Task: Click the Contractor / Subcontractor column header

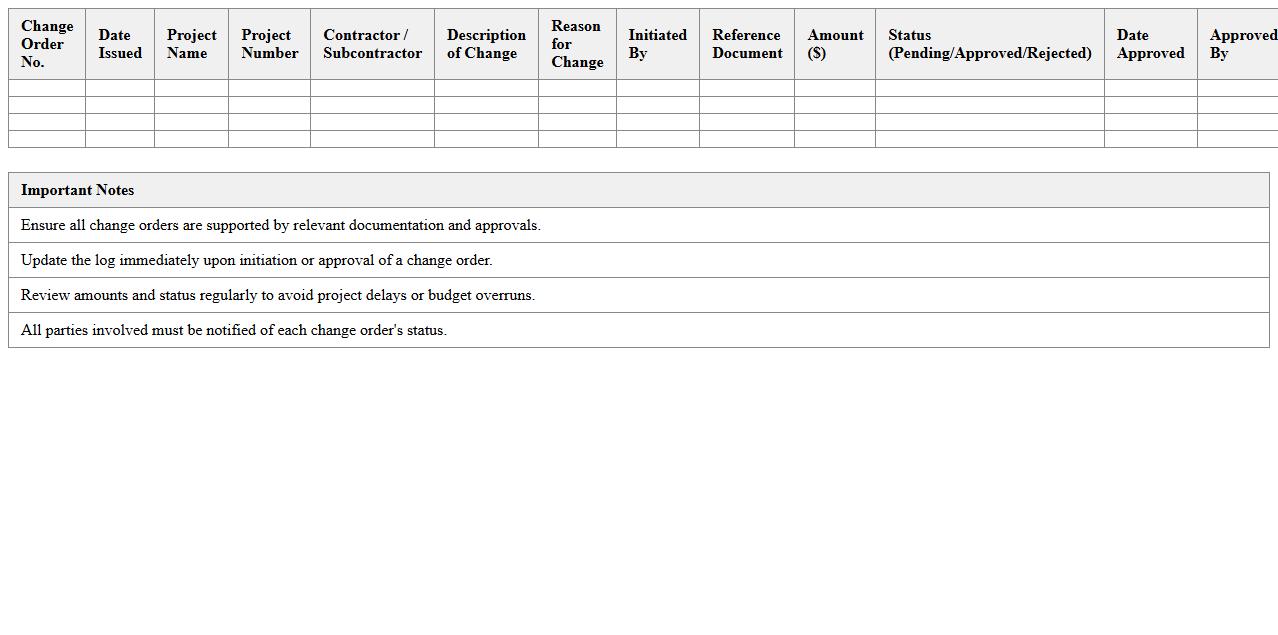Action: [x=372, y=44]
